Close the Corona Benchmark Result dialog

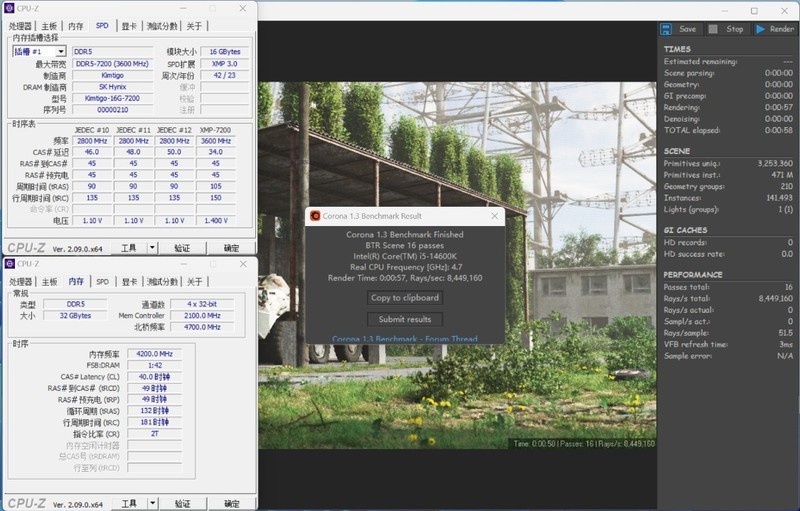pyautogui.click(x=494, y=215)
